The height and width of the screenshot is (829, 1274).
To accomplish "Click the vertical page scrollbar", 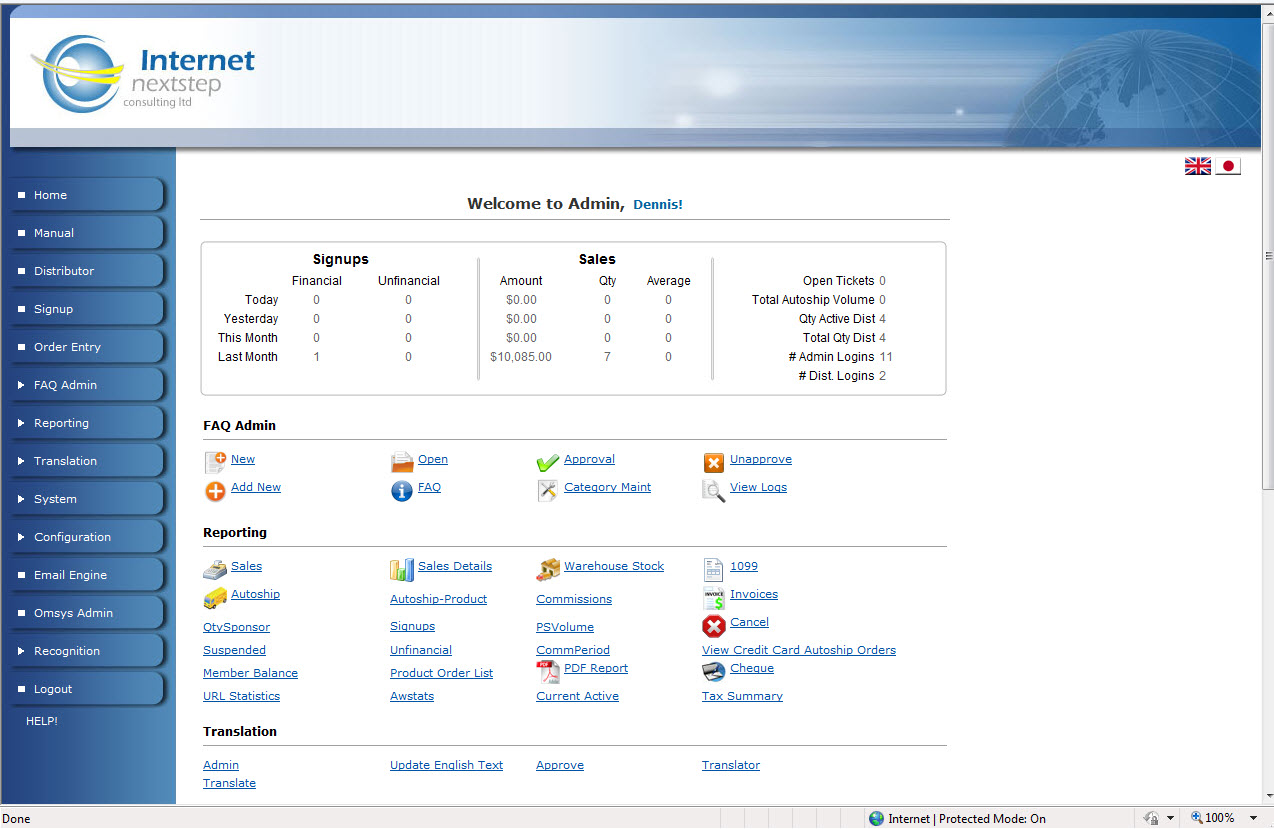I will click(x=1267, y=400).
